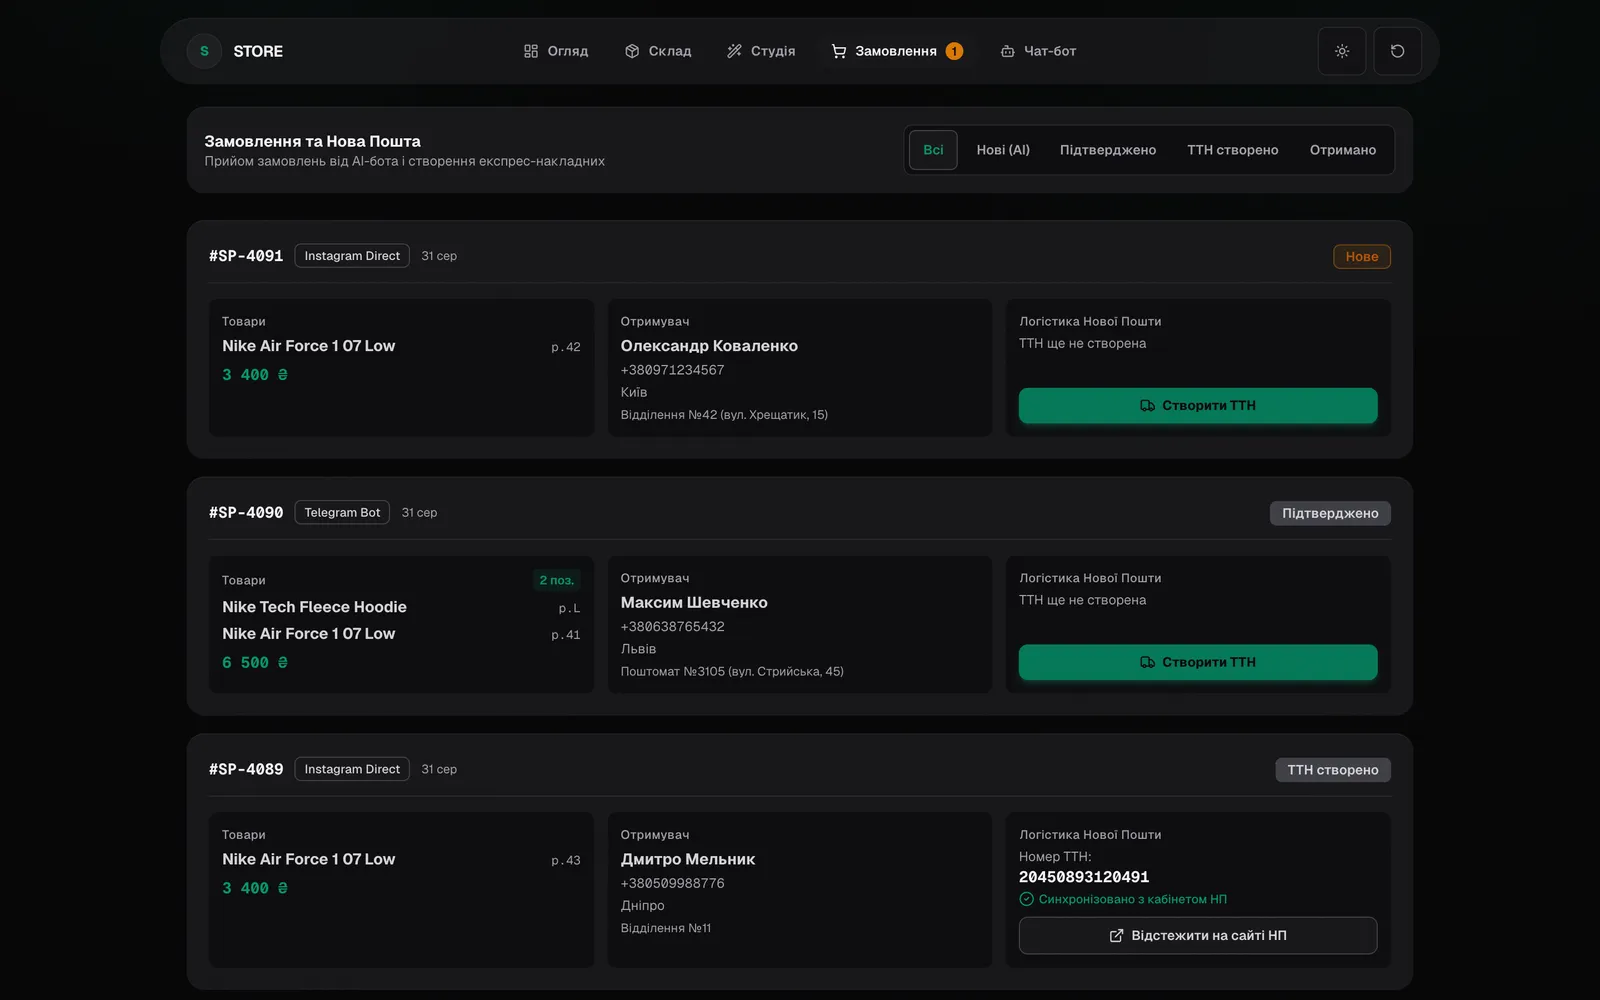Image resolution: width=1600 pixels, height=1000 pixels.
Task: Click TTN number 20450893120491
Action: [x=1084, y=877]
